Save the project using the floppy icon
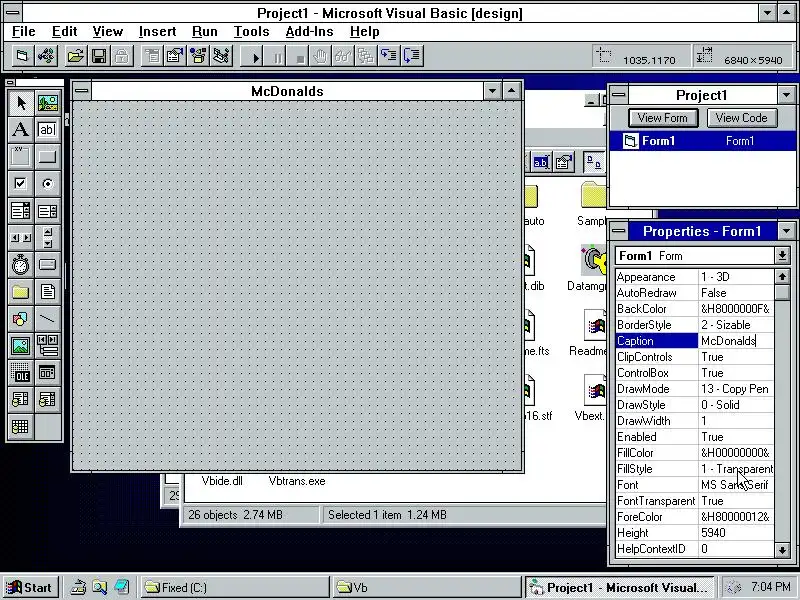This screenshot has width=800, height=600. [99, 56]
